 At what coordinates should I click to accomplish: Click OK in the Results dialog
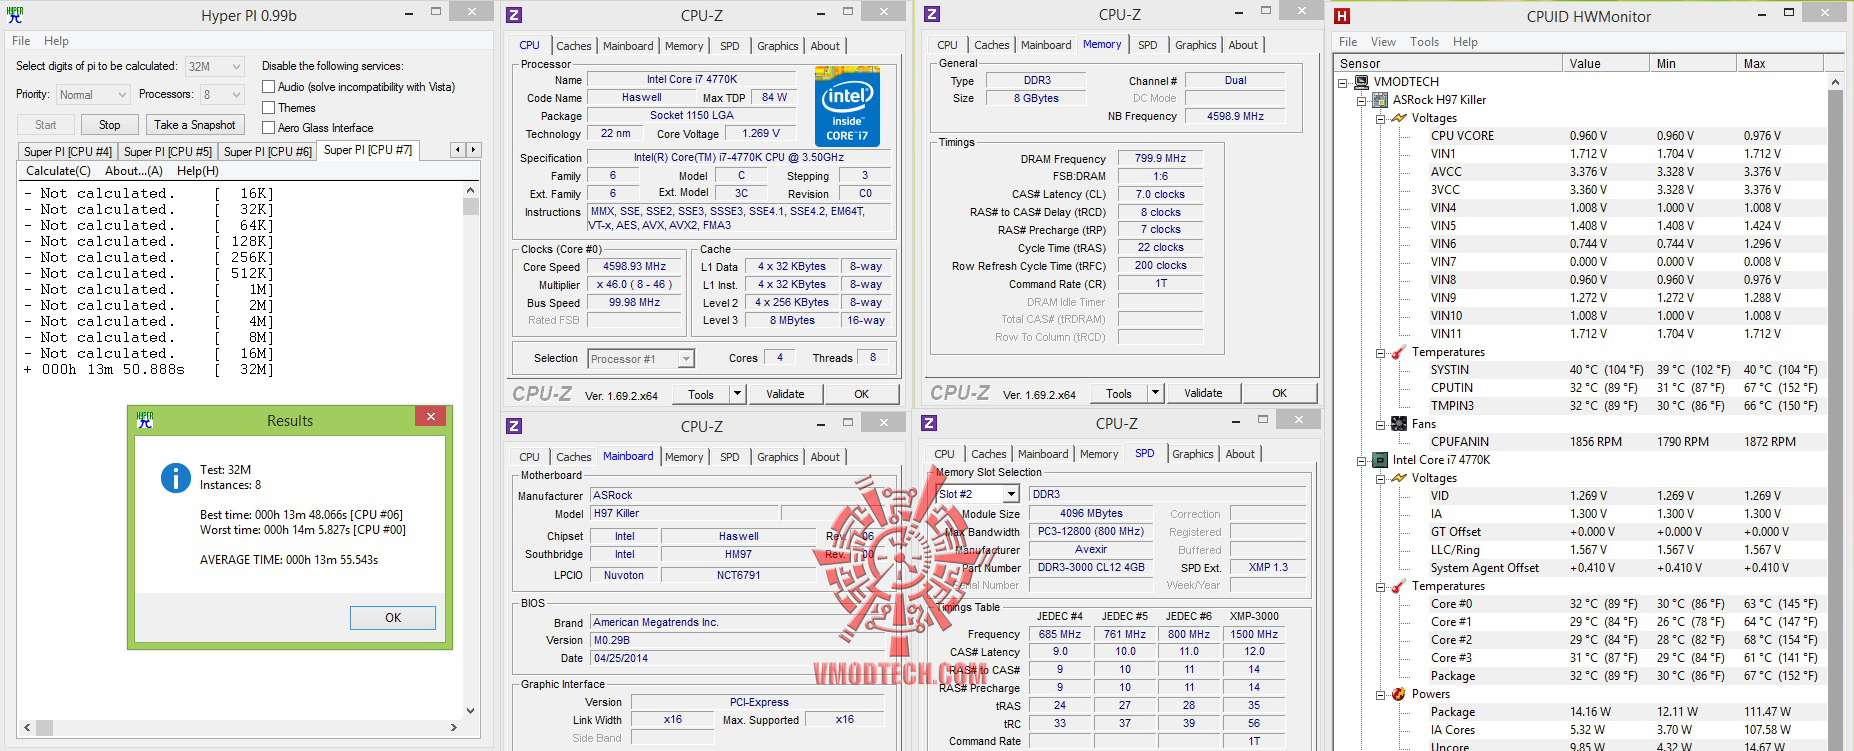point(393,618)
